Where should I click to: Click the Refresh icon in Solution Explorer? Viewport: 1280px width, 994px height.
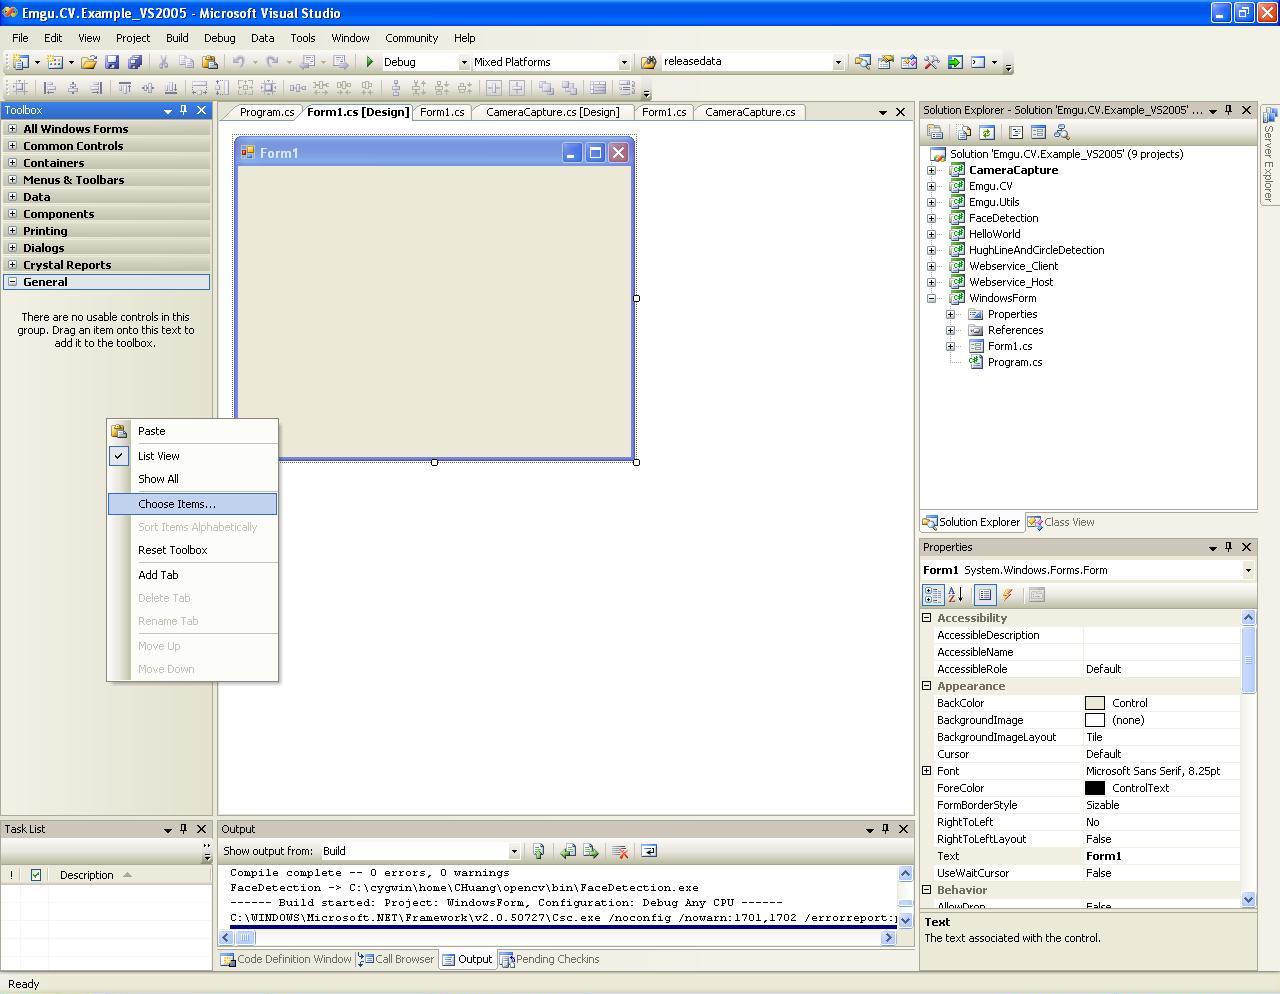click(987, 132)
